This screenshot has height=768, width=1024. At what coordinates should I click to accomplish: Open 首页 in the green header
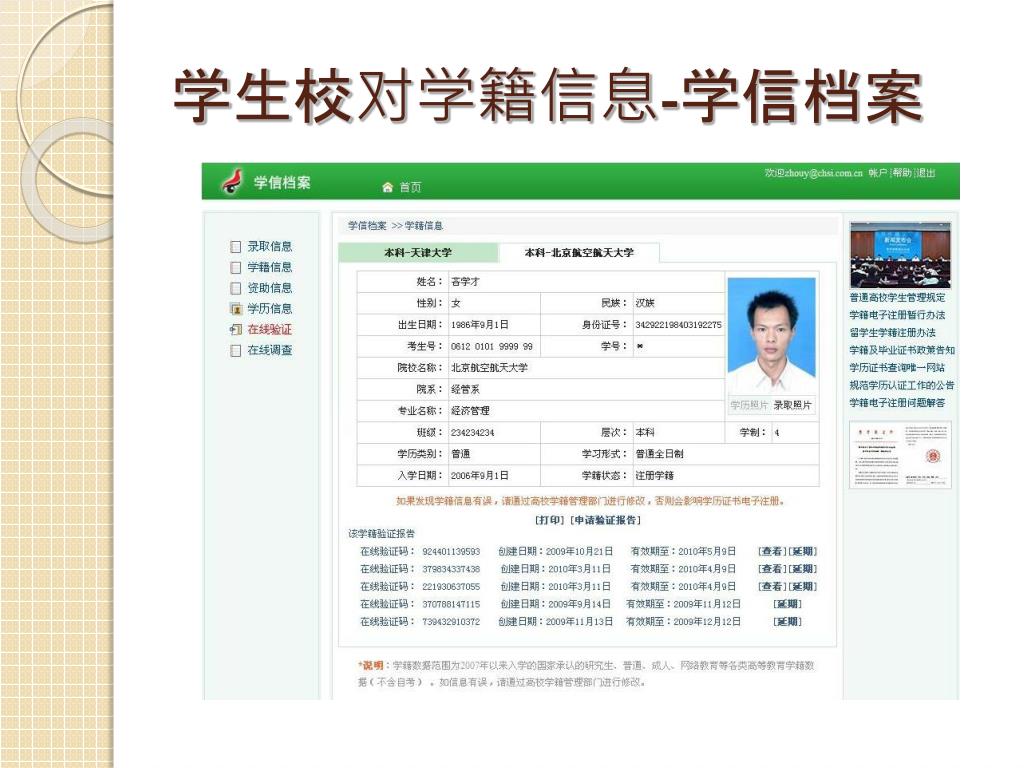click(410, 187)
